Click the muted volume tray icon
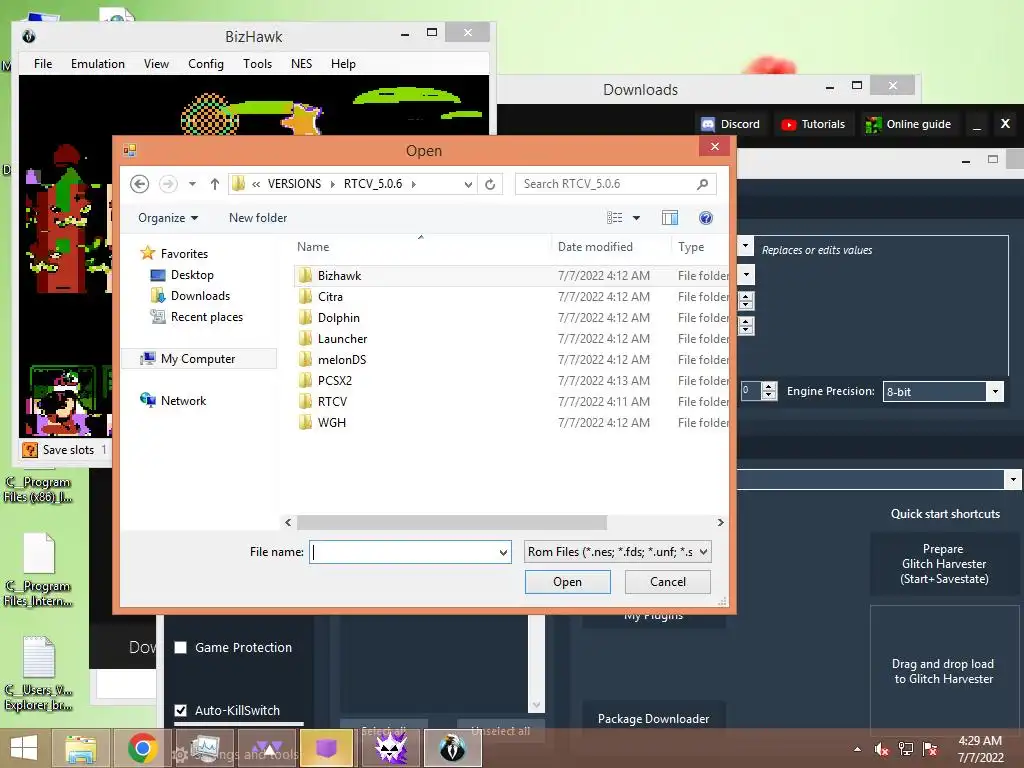Viewport: 1024px width, 768px height. point(881,749)
